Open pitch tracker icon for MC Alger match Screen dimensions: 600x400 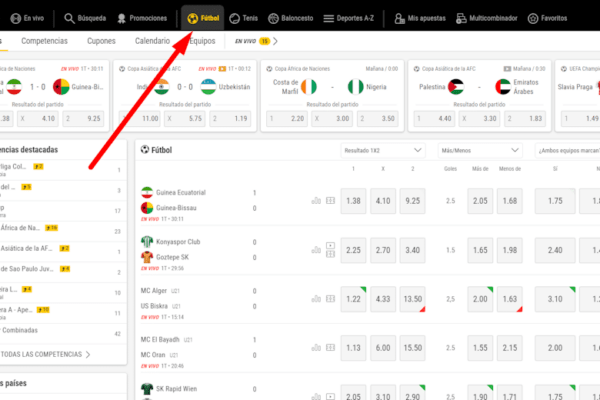point(331,299)
